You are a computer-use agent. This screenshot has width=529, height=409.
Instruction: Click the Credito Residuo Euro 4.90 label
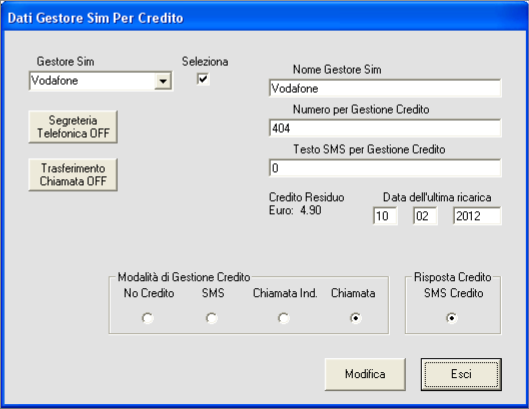(x=306, y=204)
